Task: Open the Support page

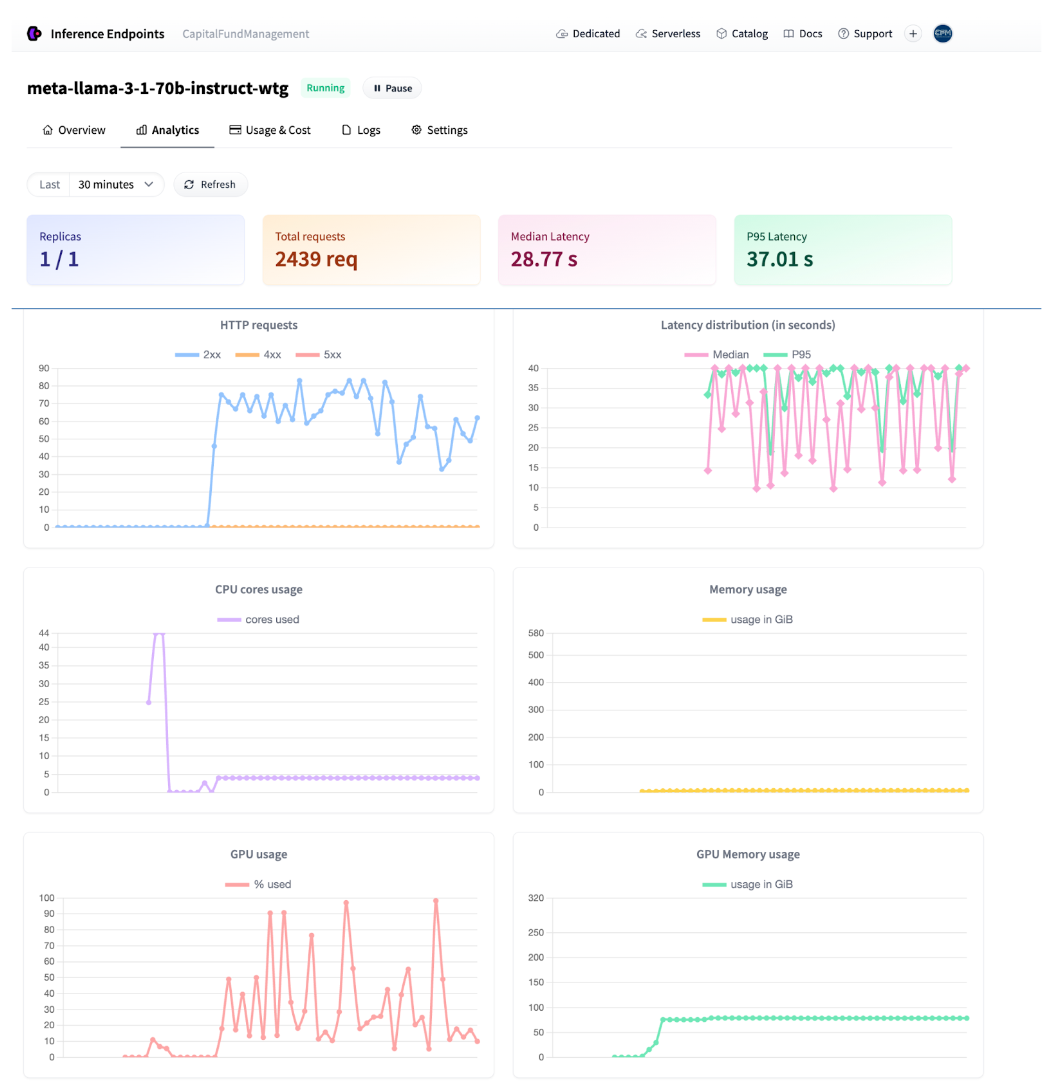Action: [x=865, y=34]
